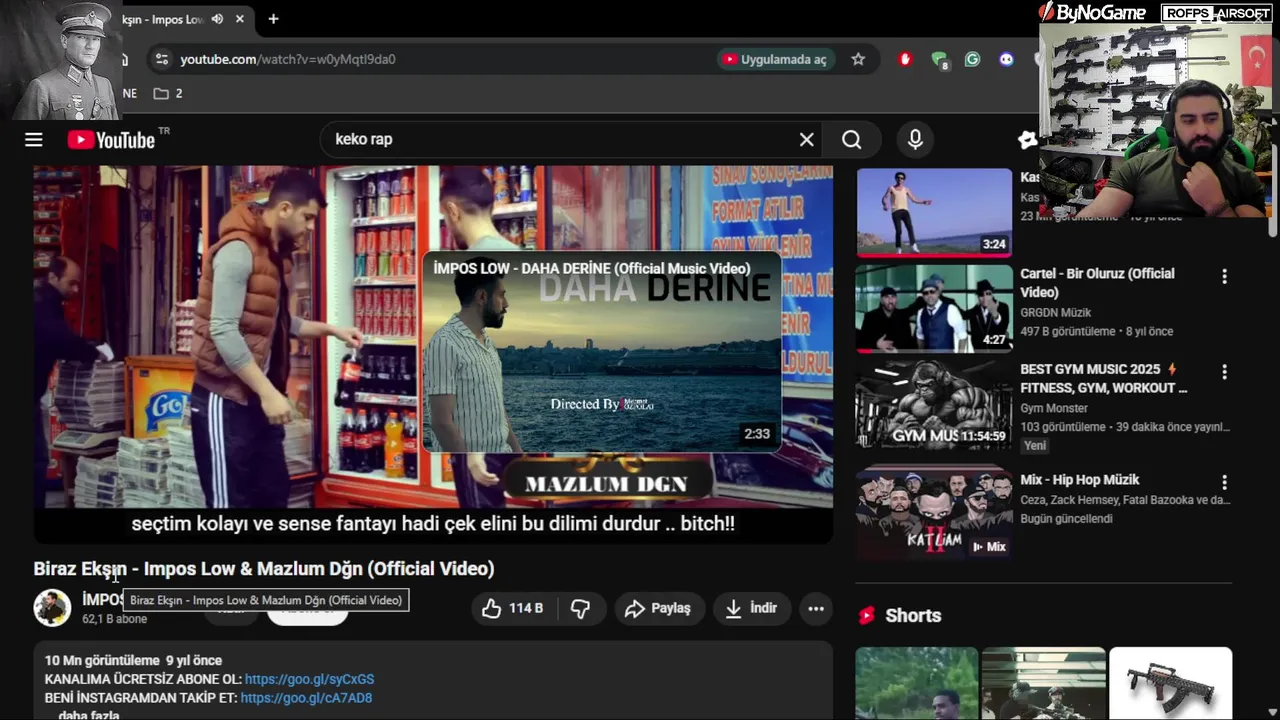Open the first Shorts thumbnail with greenery
This screenshot has width=1280, height=720.
pyautogui.click(x=917, y=683)
